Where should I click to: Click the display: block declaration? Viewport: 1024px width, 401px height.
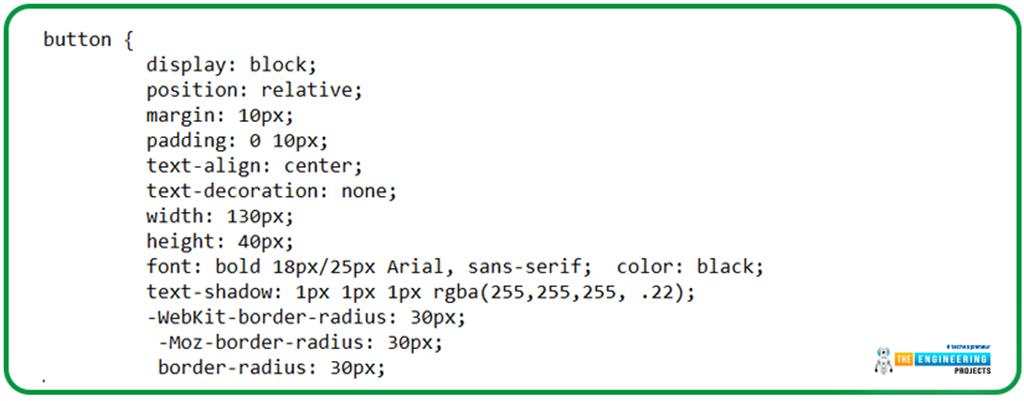[x=231, y=65]
